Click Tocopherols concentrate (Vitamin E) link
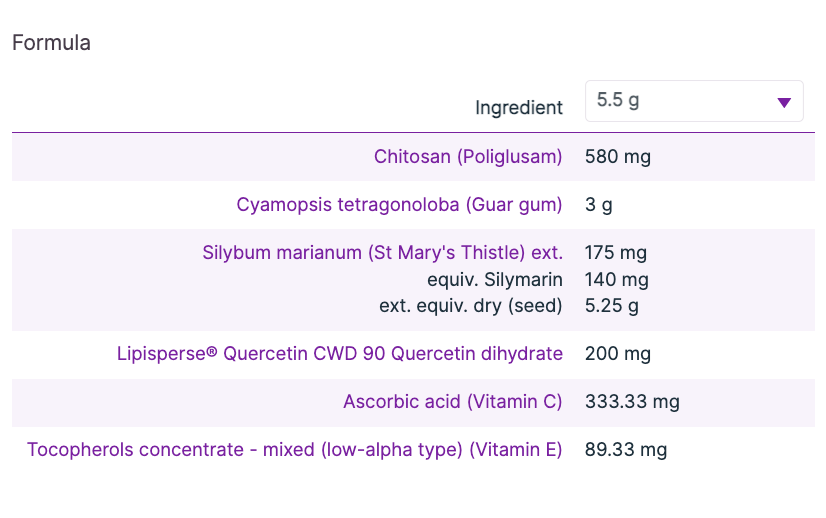Viewport: 826px width, 518px height. (x=294, y=450)
